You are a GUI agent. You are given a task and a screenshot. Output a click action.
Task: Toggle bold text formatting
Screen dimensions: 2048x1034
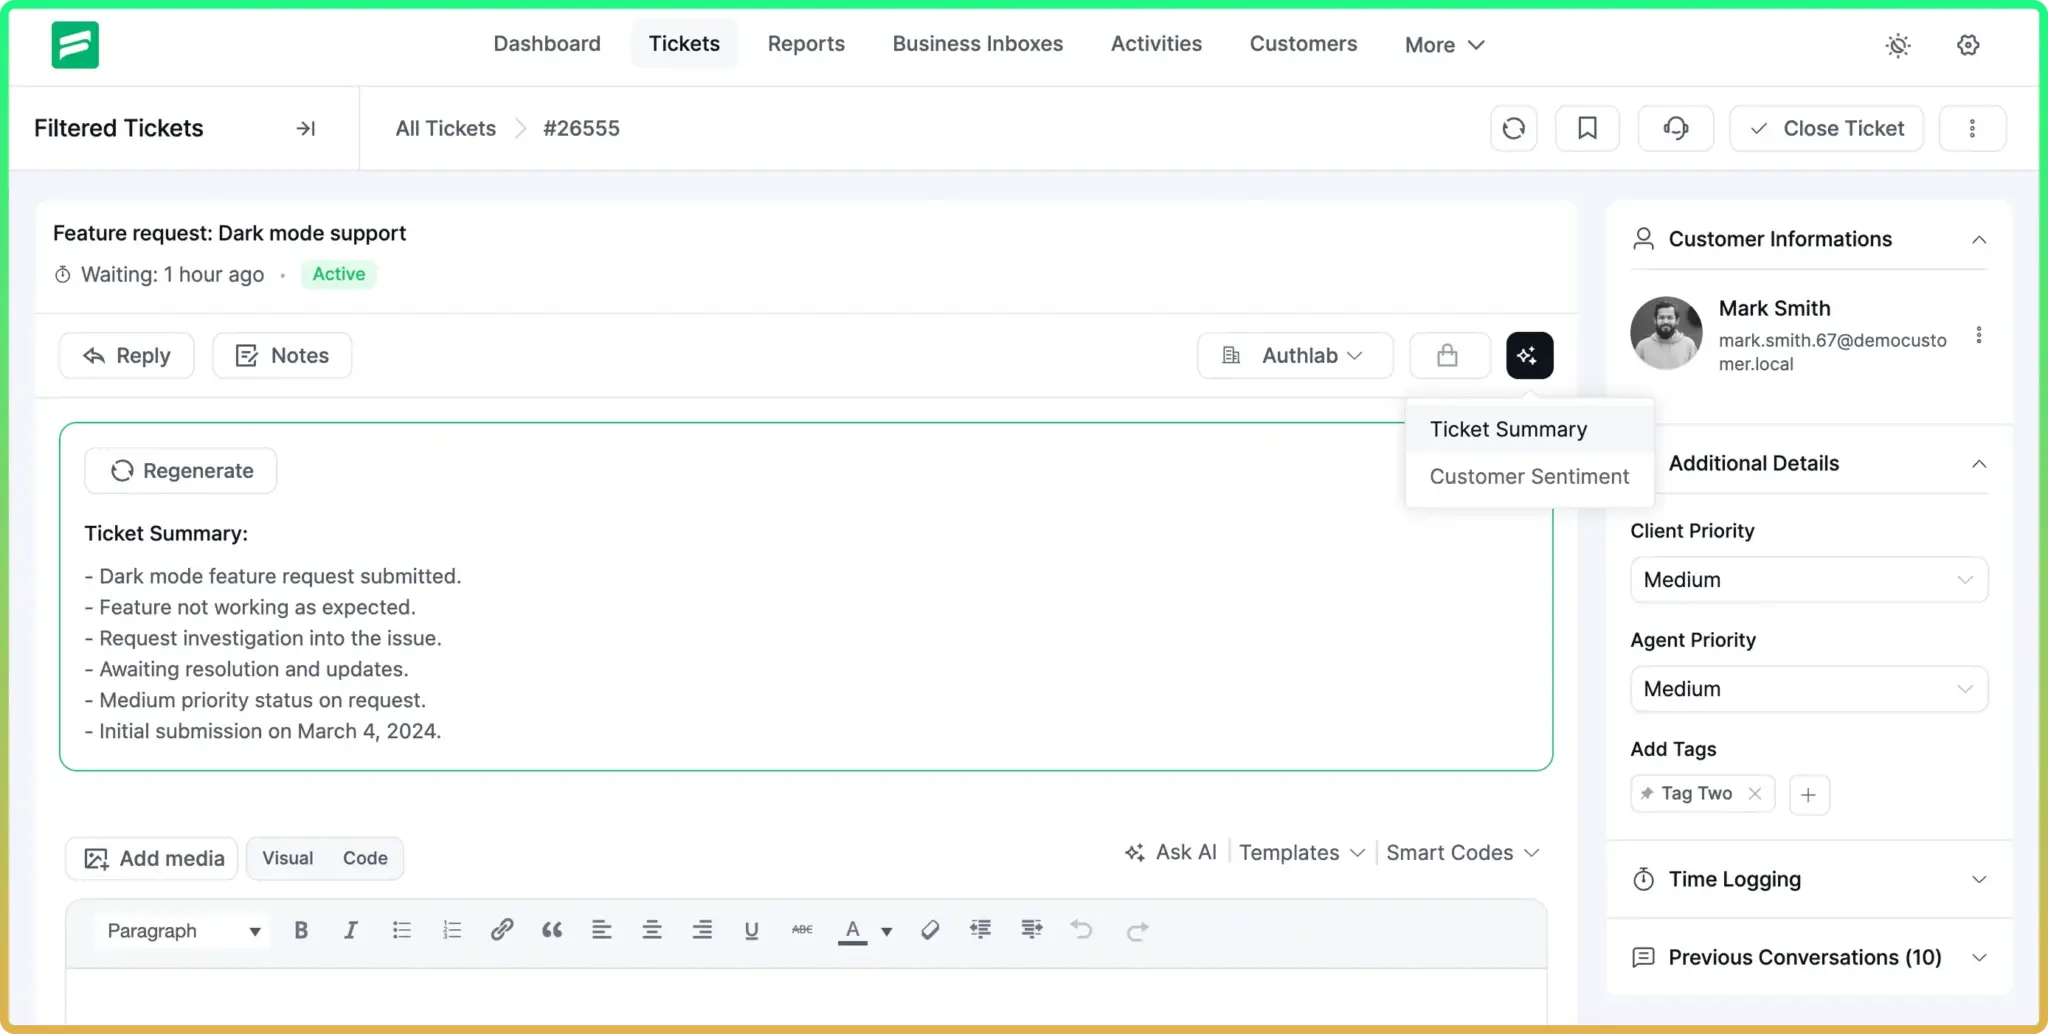point(301,930)
